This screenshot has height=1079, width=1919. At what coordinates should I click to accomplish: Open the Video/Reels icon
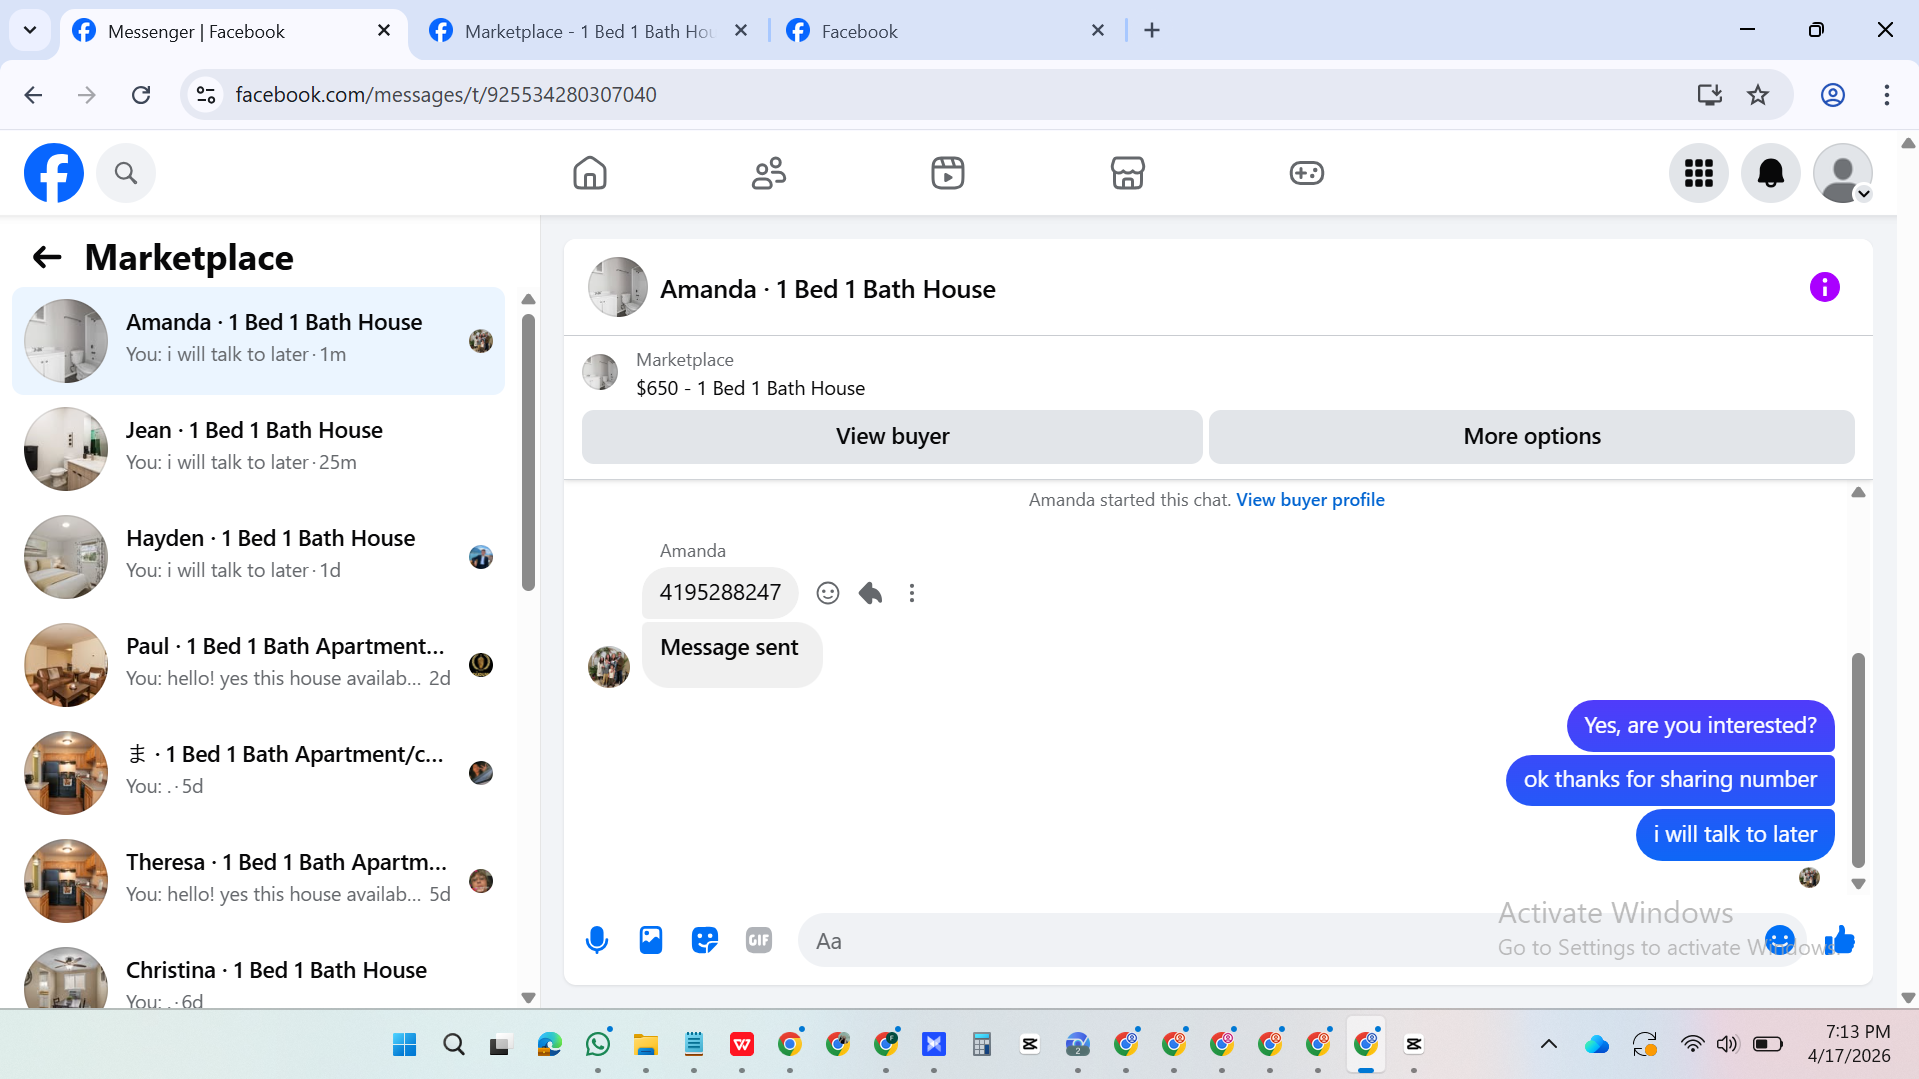pyautogui.click(x=948, y=173)
